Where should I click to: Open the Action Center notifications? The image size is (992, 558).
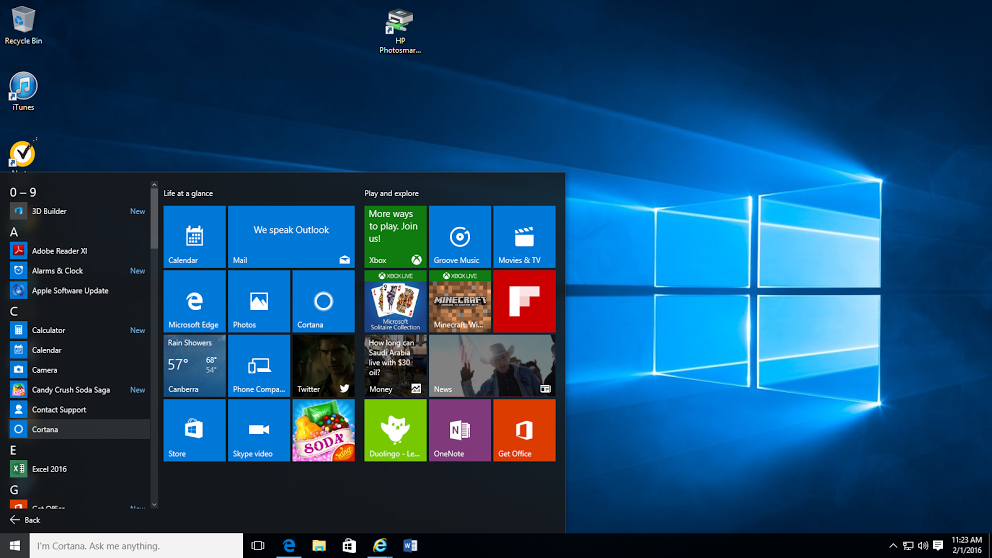click(938, 545)
